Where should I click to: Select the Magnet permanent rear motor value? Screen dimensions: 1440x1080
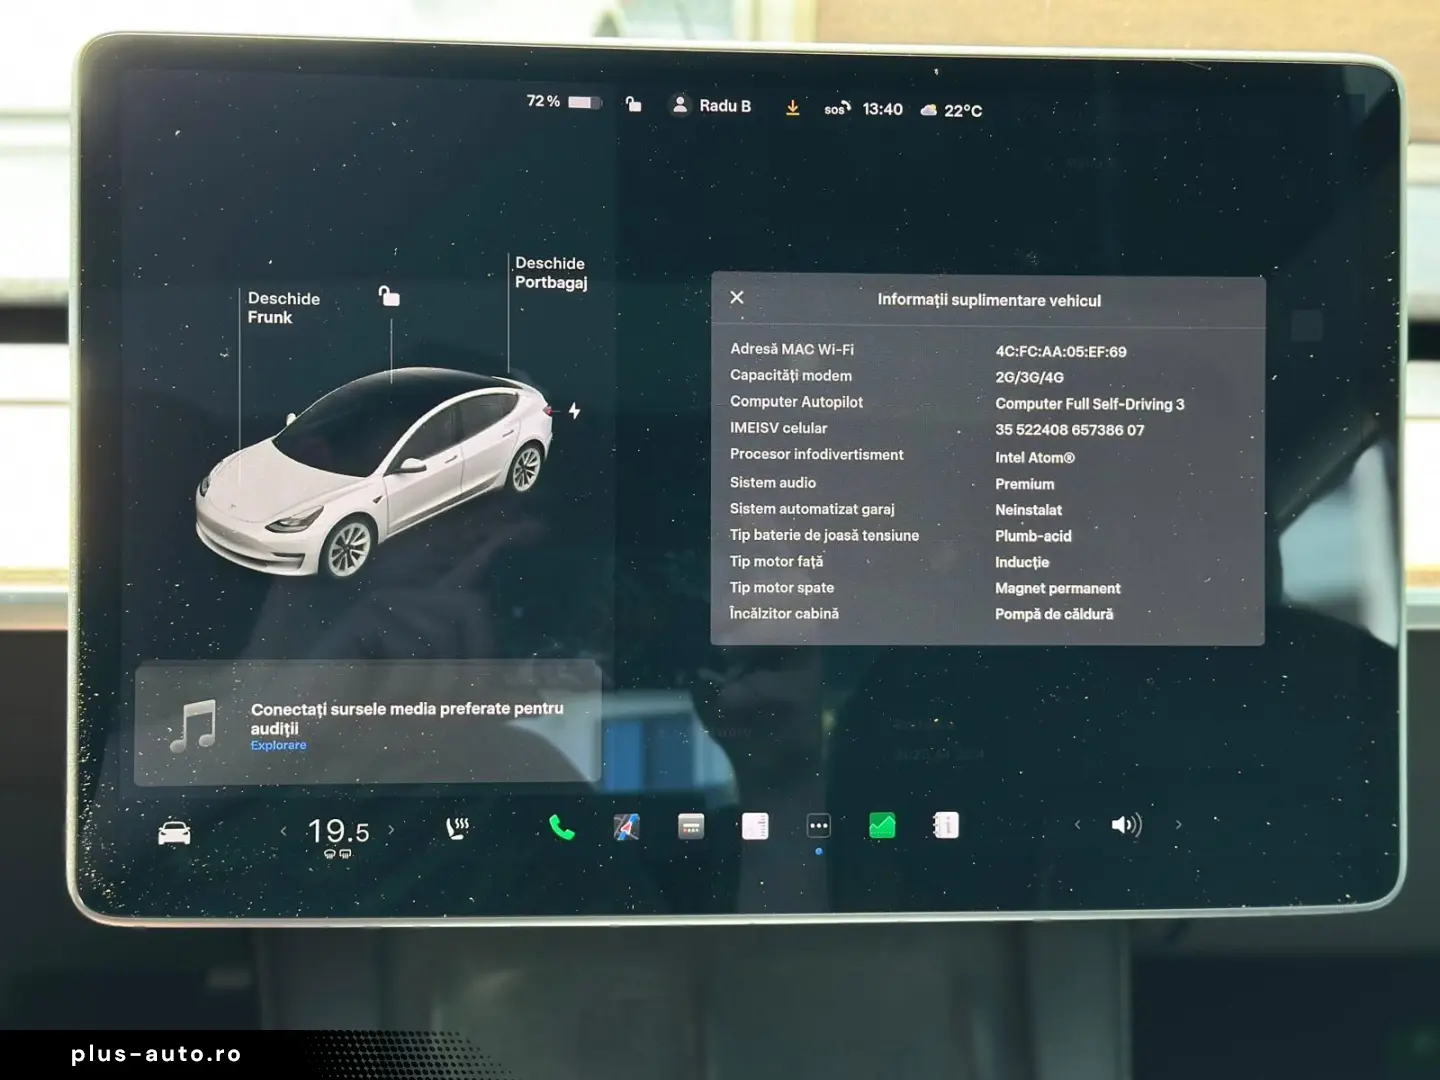[x=1057, y=588]
